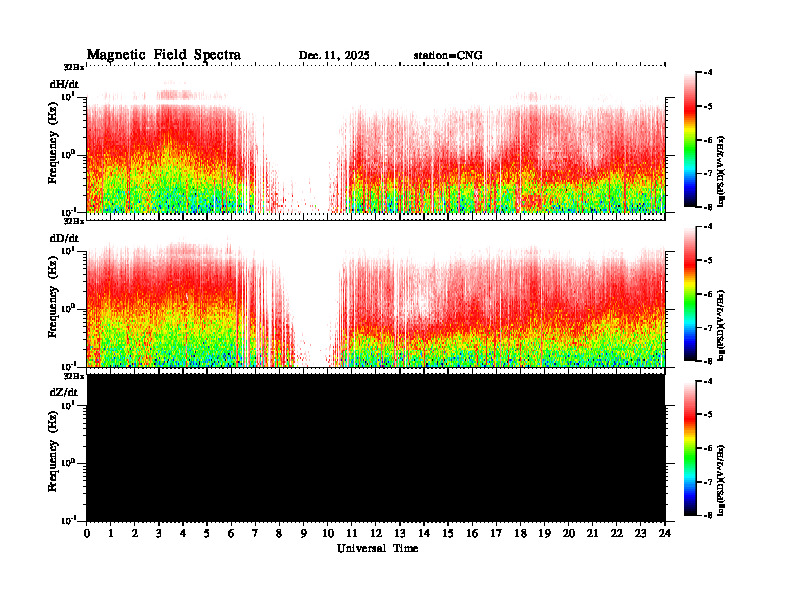Click the 10^0 frequency tick of dD/dt panel
792x612 pixels.
68,309
